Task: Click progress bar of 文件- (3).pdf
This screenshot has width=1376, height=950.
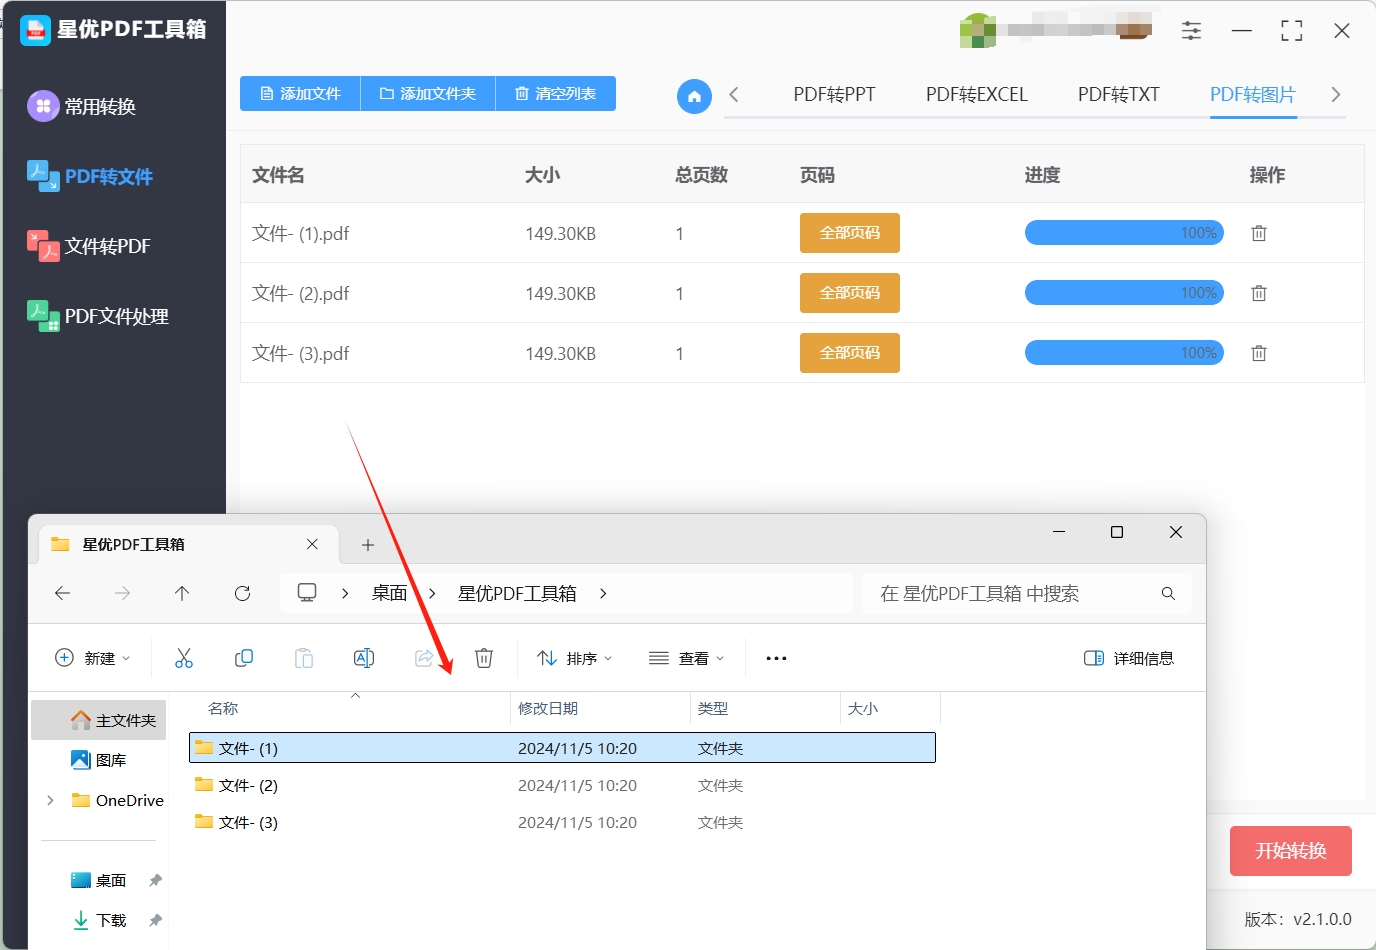Action: (x=1124, y=353)
